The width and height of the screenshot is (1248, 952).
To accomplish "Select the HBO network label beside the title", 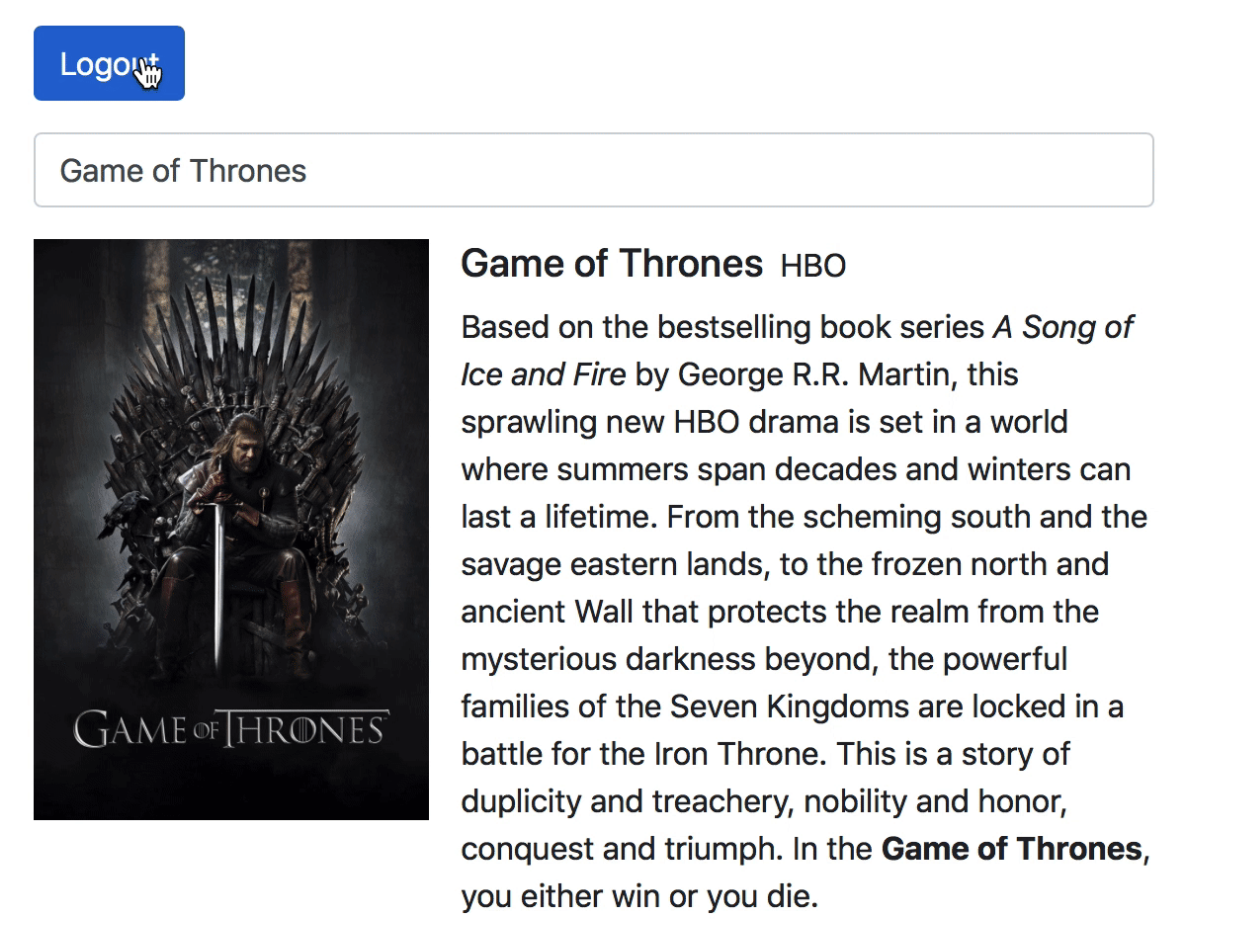I will (813, 266).
